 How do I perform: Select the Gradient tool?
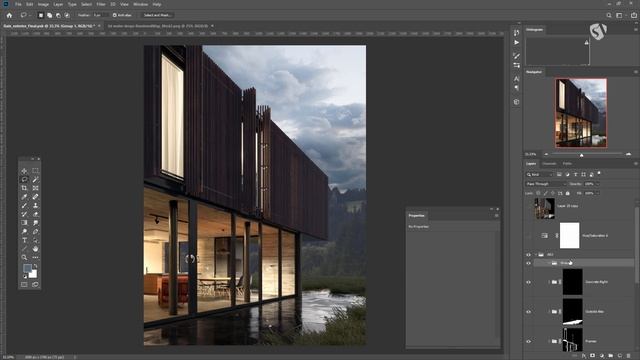click(24, 223)
